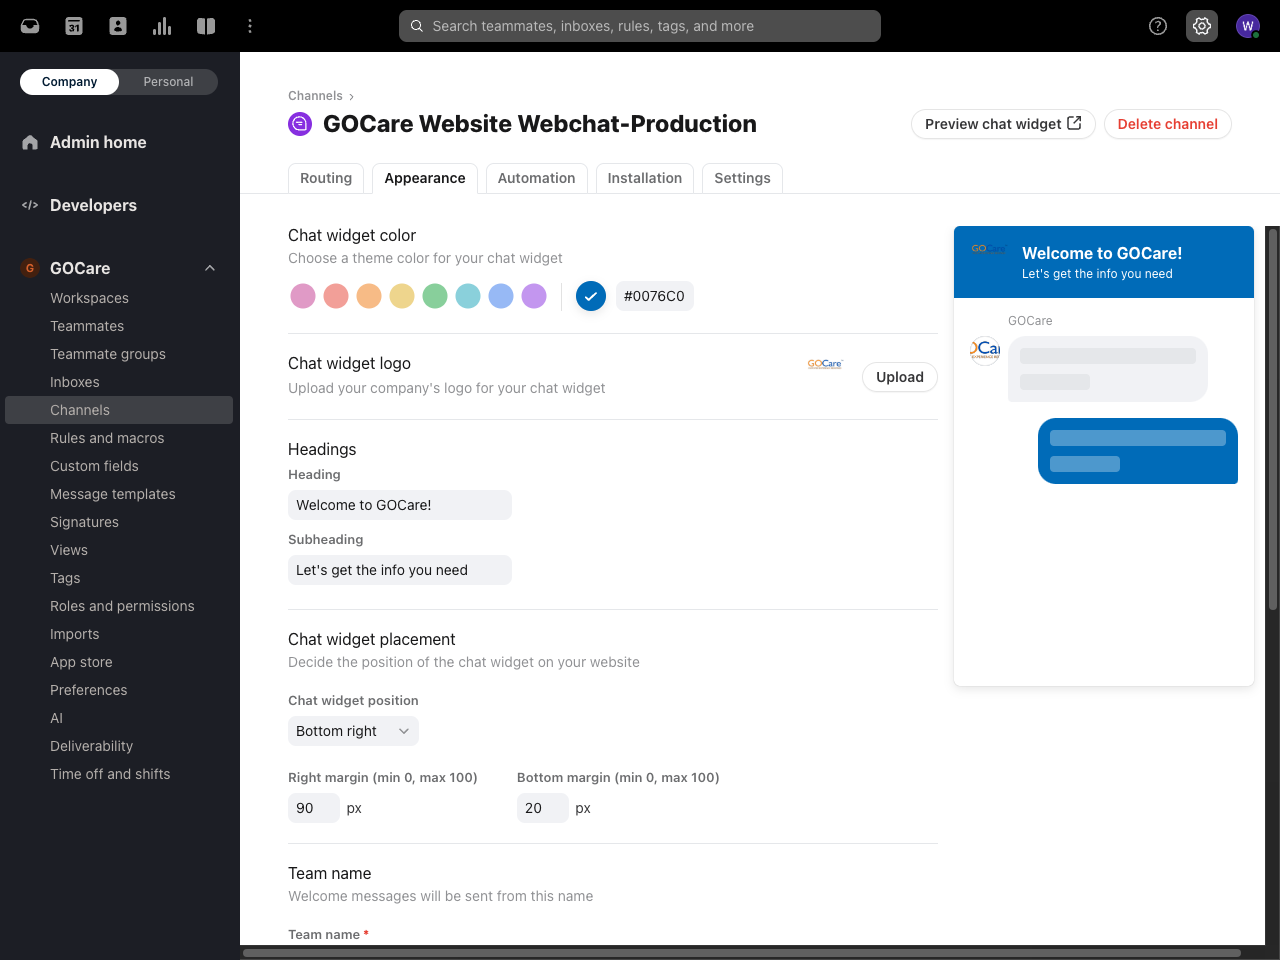Open Custom fields in sidebar
The image size is (1280, 960).
coord(94,466)
